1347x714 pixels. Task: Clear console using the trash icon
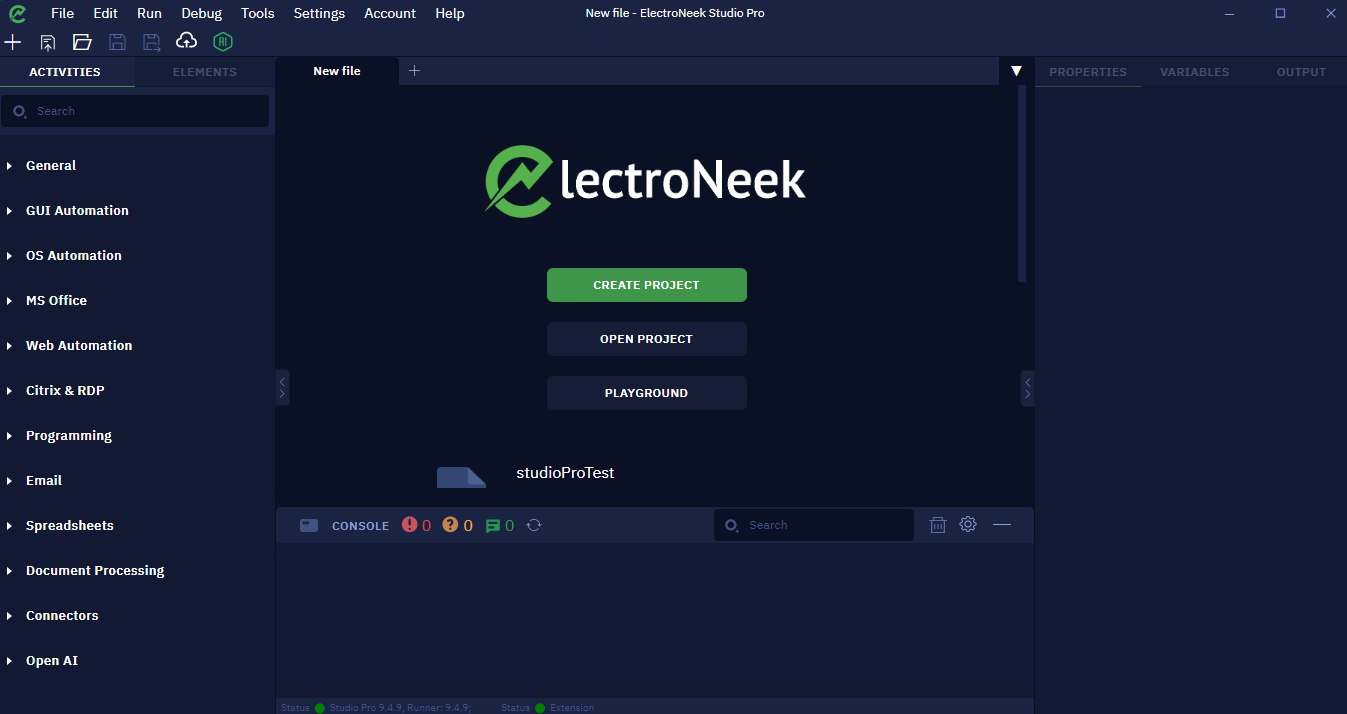click(938, 525)
